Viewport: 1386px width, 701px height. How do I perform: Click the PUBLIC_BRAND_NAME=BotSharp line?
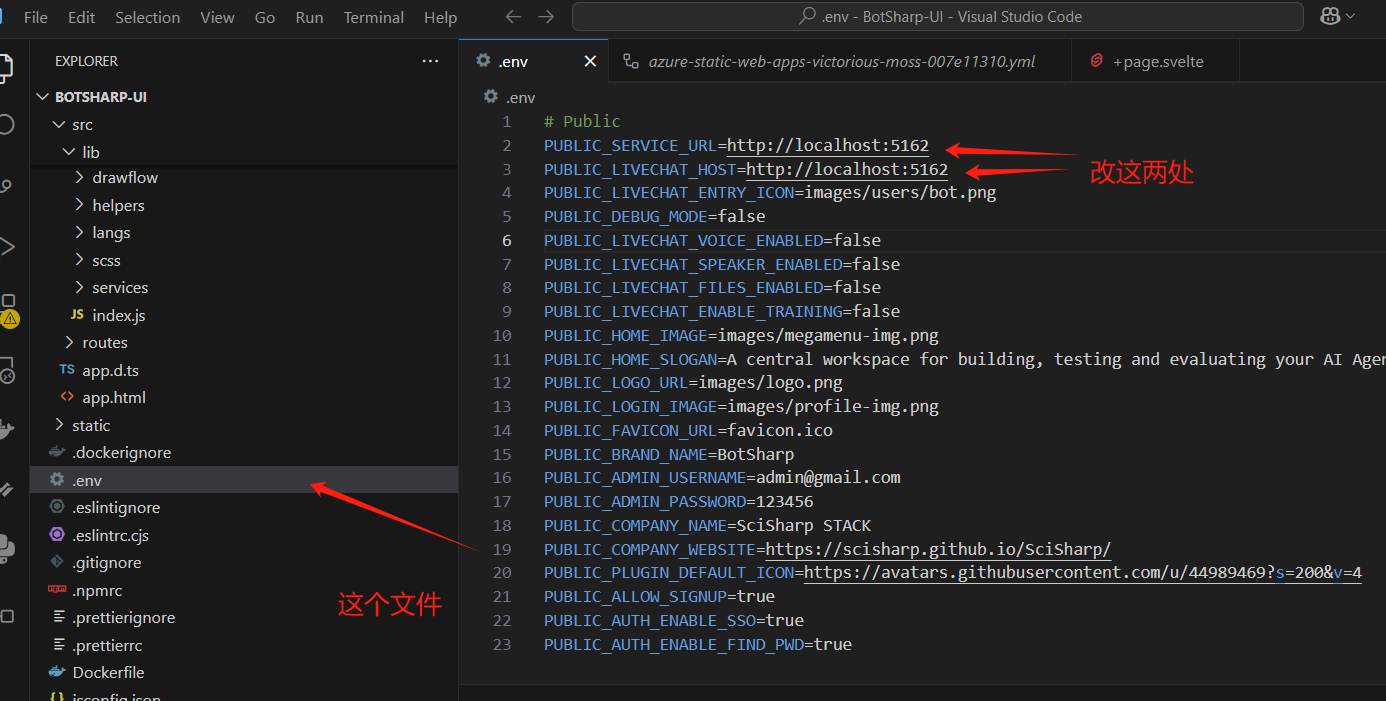point(669,455)
